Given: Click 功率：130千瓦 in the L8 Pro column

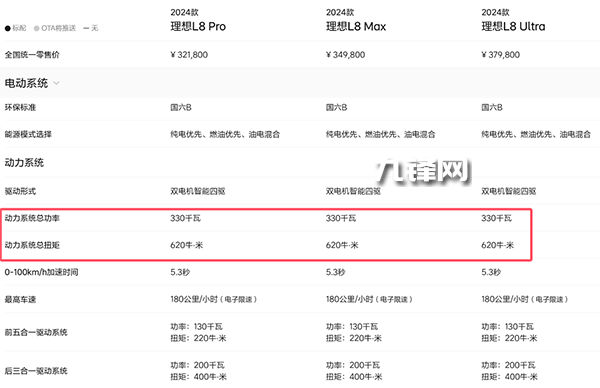Looking at the screenshot, I should coord(197,326).
